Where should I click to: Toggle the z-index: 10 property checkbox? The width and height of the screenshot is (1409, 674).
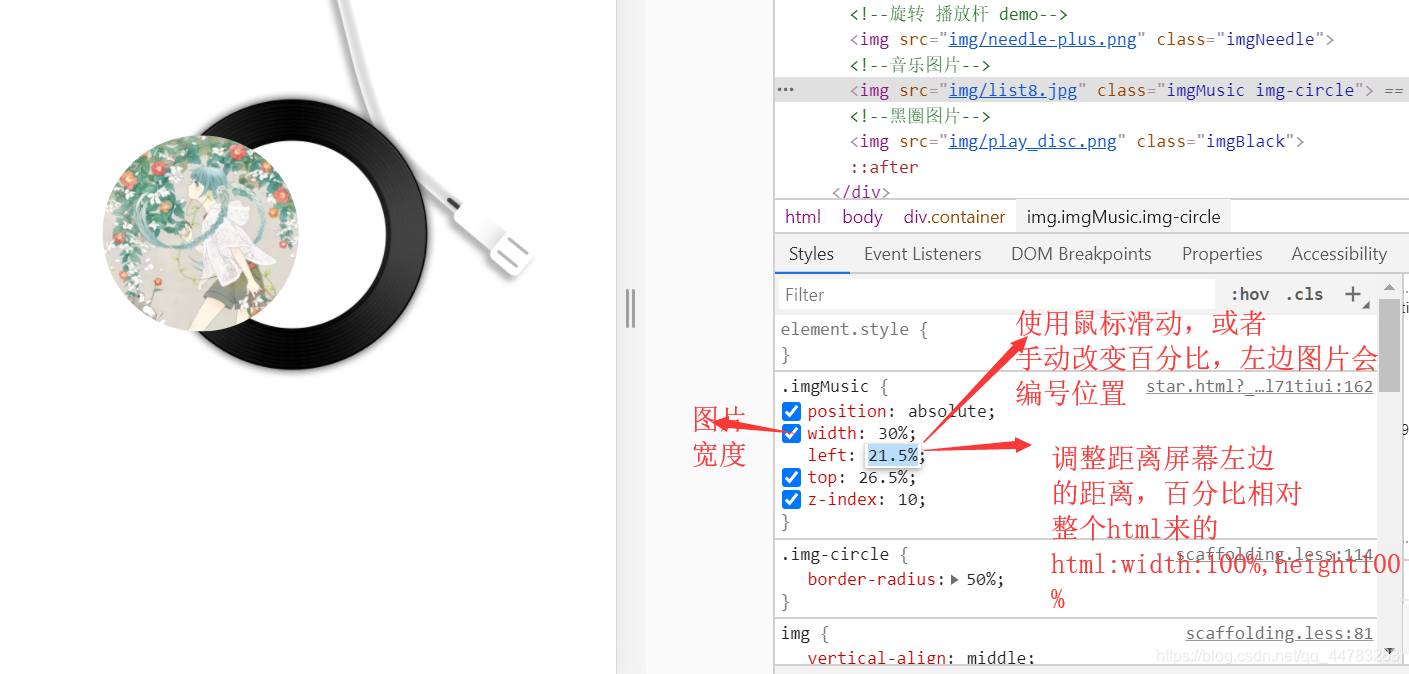pyautogui.click(x=792, y=499)
